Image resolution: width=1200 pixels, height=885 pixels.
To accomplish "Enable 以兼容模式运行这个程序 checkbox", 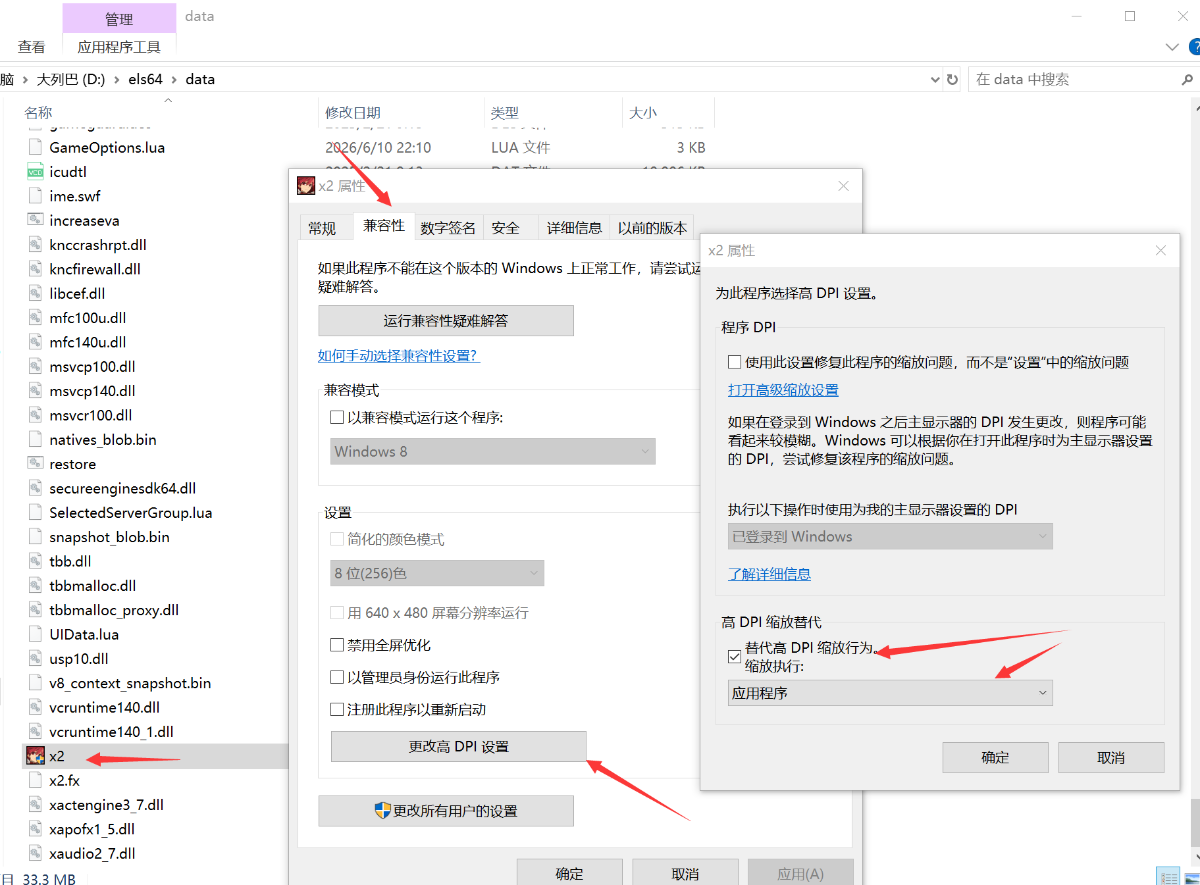I will coord(337,417).
